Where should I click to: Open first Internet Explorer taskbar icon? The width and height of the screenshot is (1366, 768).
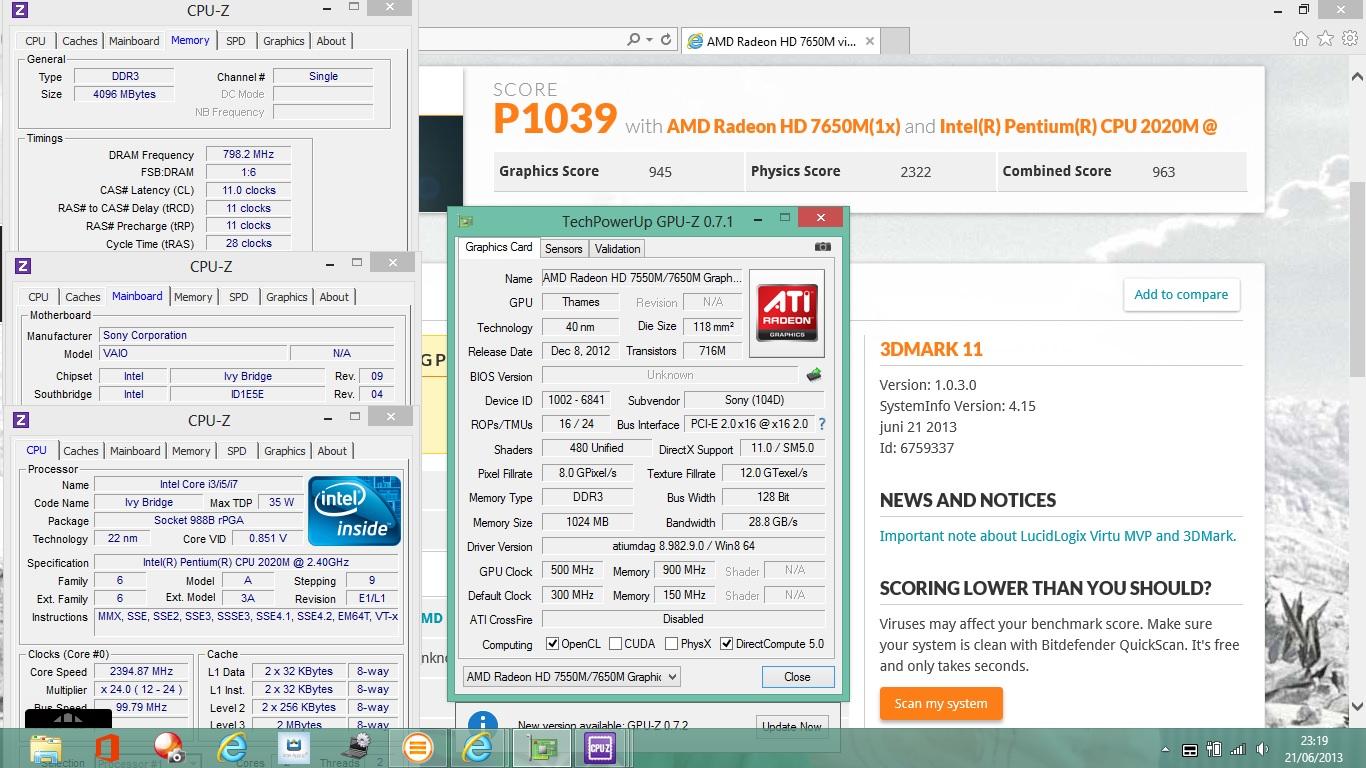click(231, 748)
